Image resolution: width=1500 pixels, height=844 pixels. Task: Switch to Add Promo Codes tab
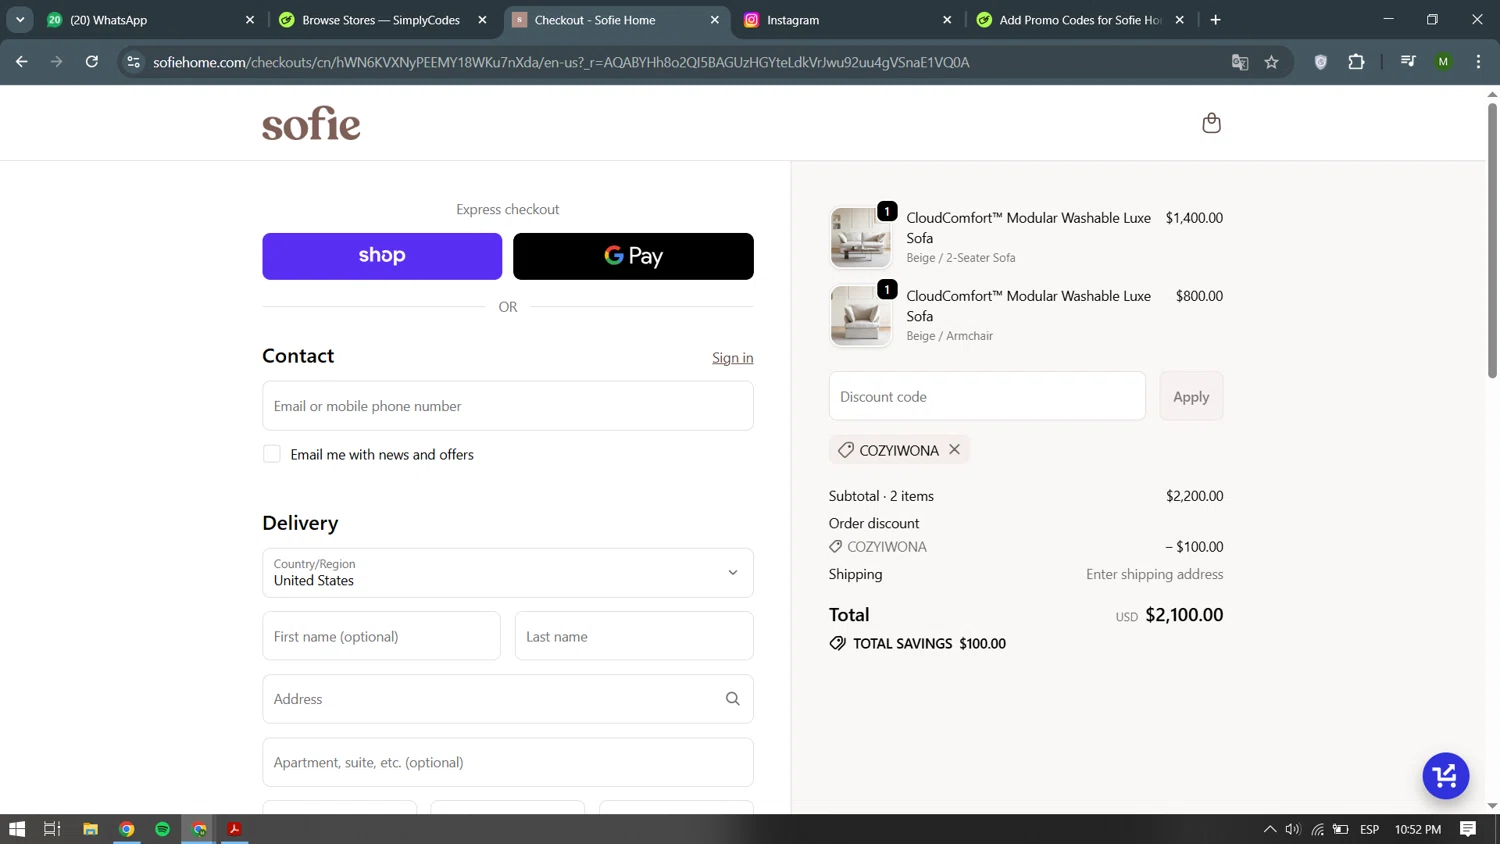tap(1081, 20)
